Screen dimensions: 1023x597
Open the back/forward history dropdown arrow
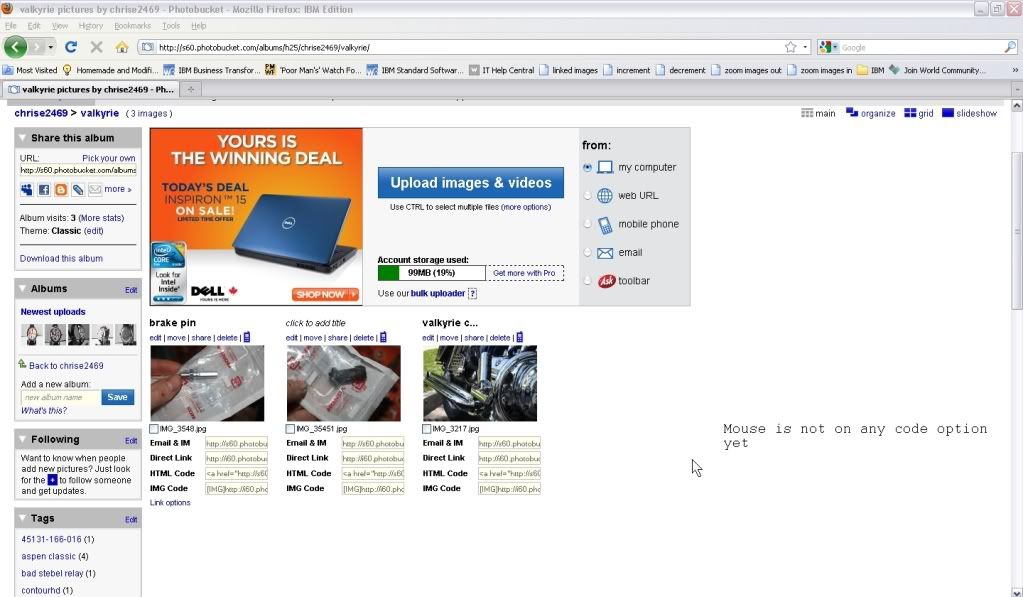51,47
